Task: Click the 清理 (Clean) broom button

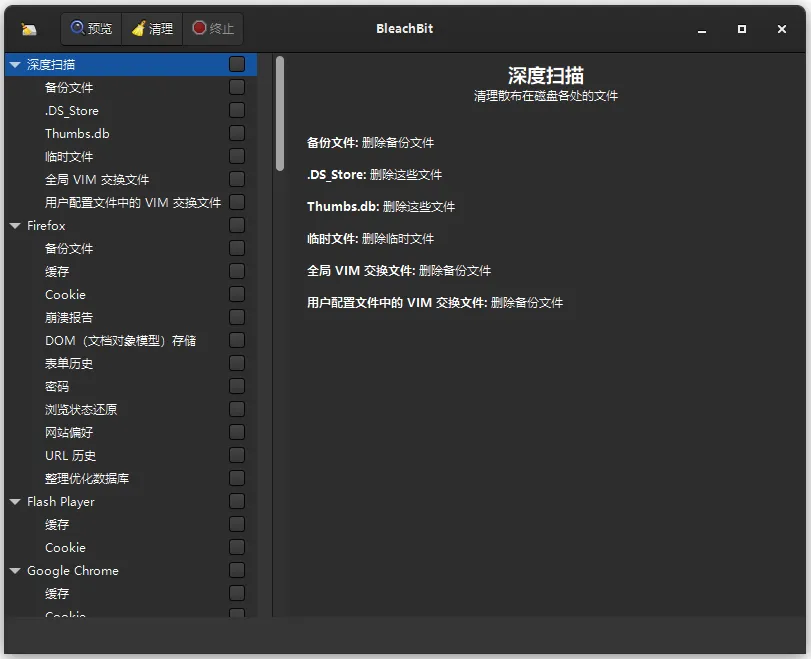Action: tap(152, 28)
